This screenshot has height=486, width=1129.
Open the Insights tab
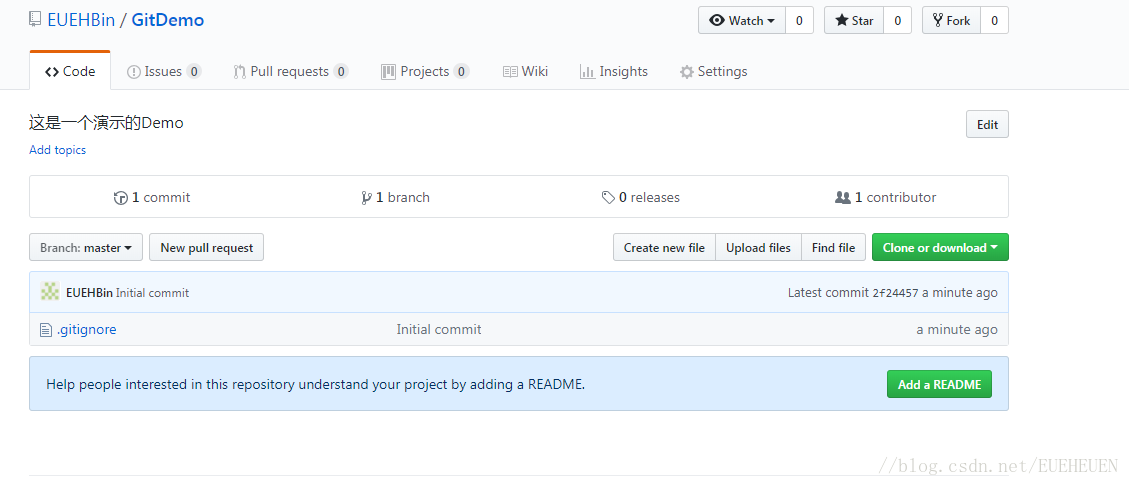613,71
